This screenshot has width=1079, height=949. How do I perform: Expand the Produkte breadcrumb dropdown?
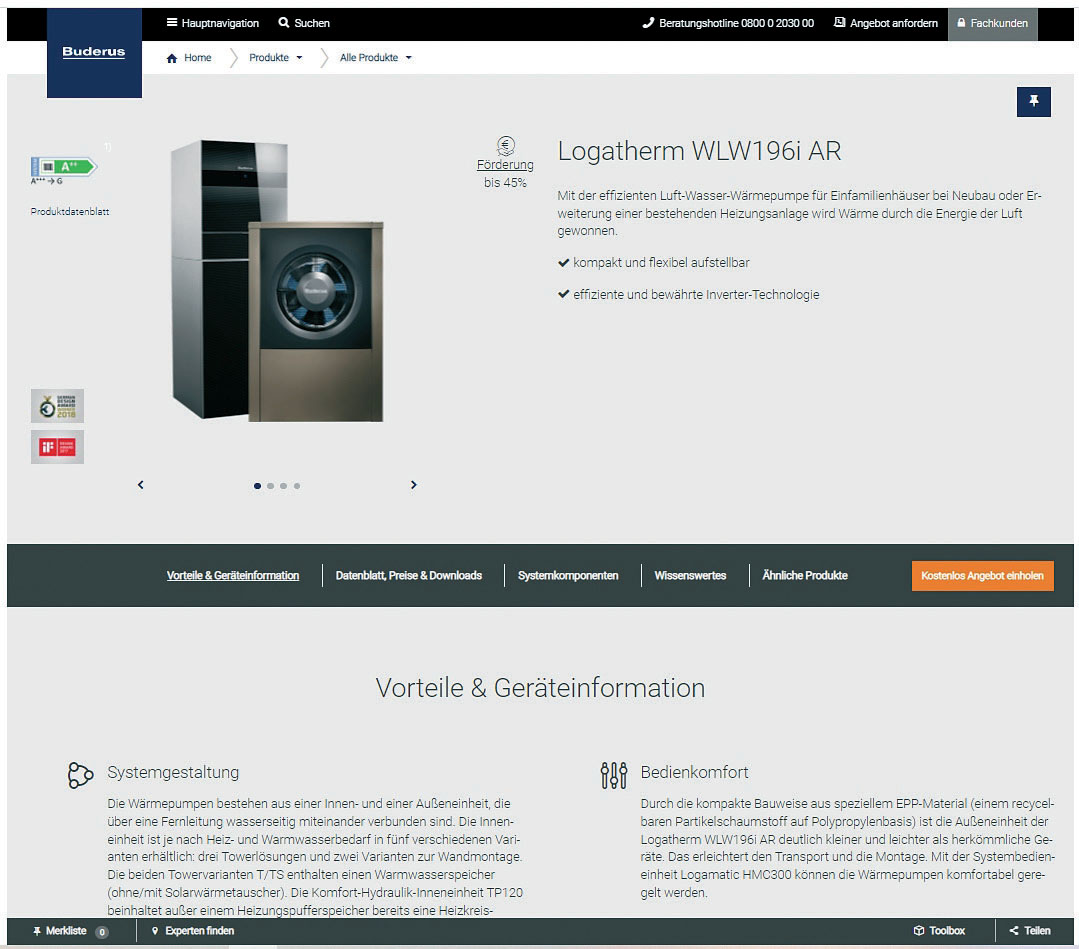click(x=276, y=58)
